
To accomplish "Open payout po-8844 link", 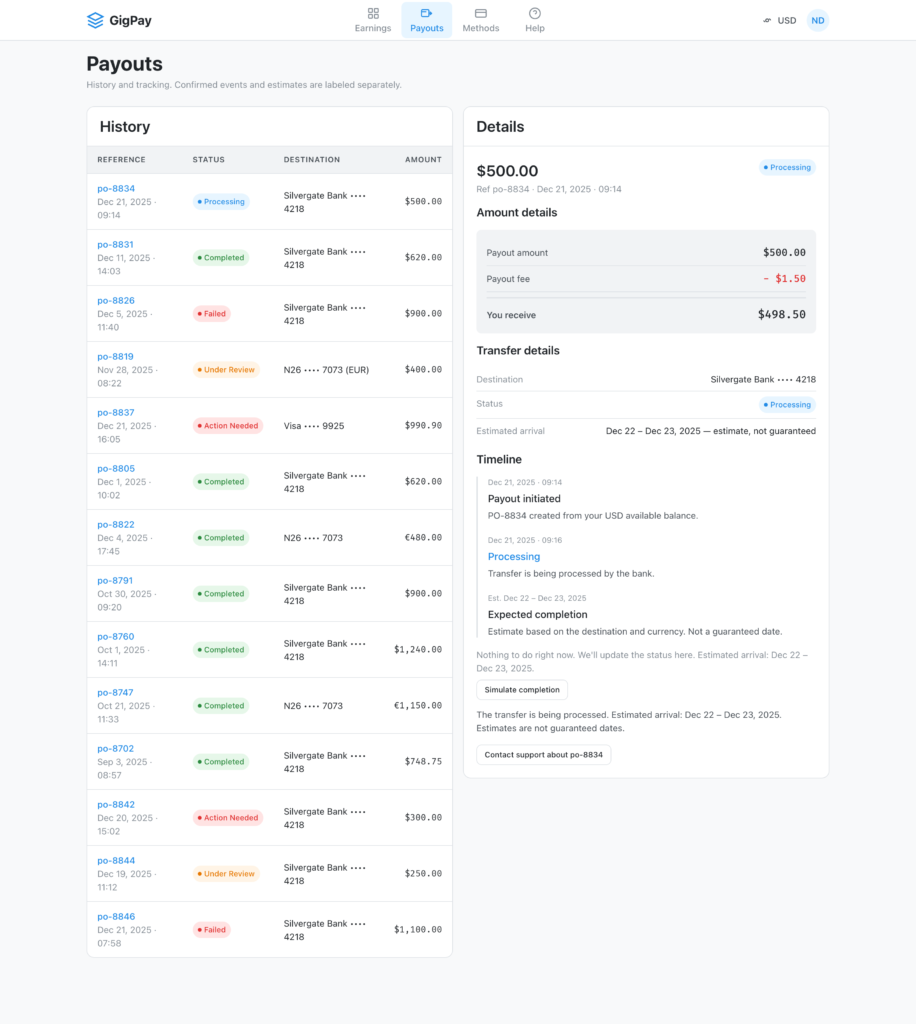I will [116, 861].
